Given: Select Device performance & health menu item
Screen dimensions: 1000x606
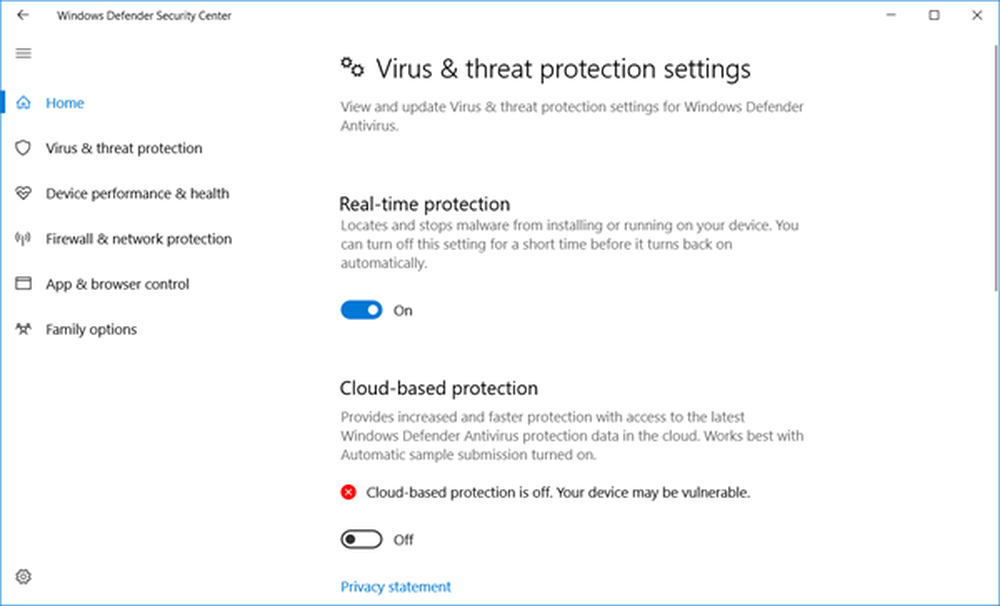Looking at the screenshot, I should coord(137,194).
